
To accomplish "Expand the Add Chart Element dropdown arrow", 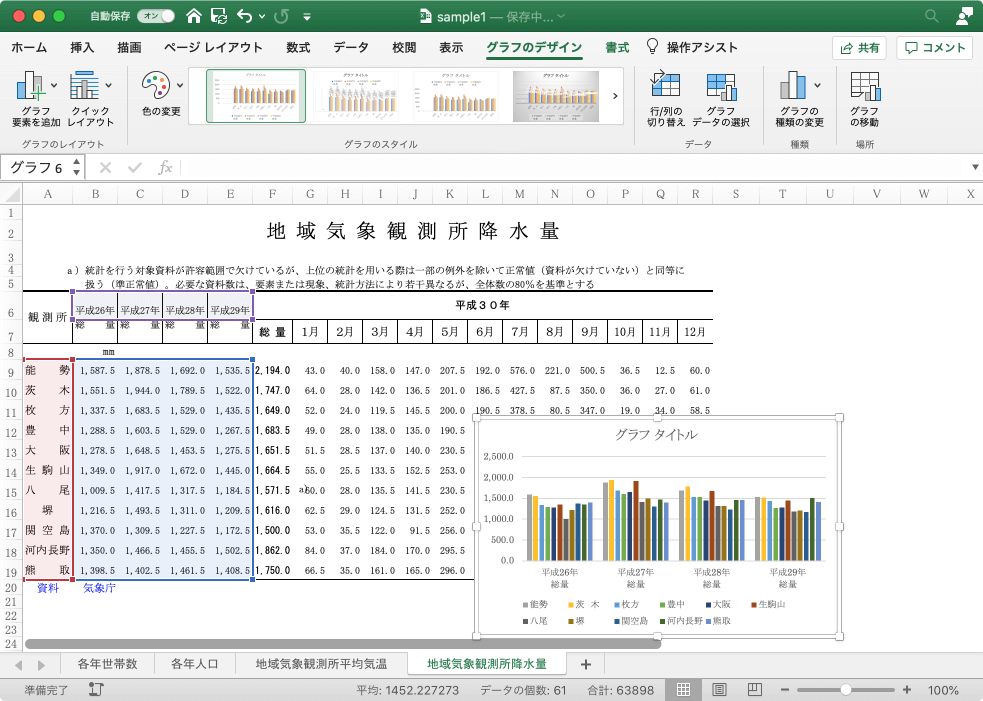I will pos(54,85).
